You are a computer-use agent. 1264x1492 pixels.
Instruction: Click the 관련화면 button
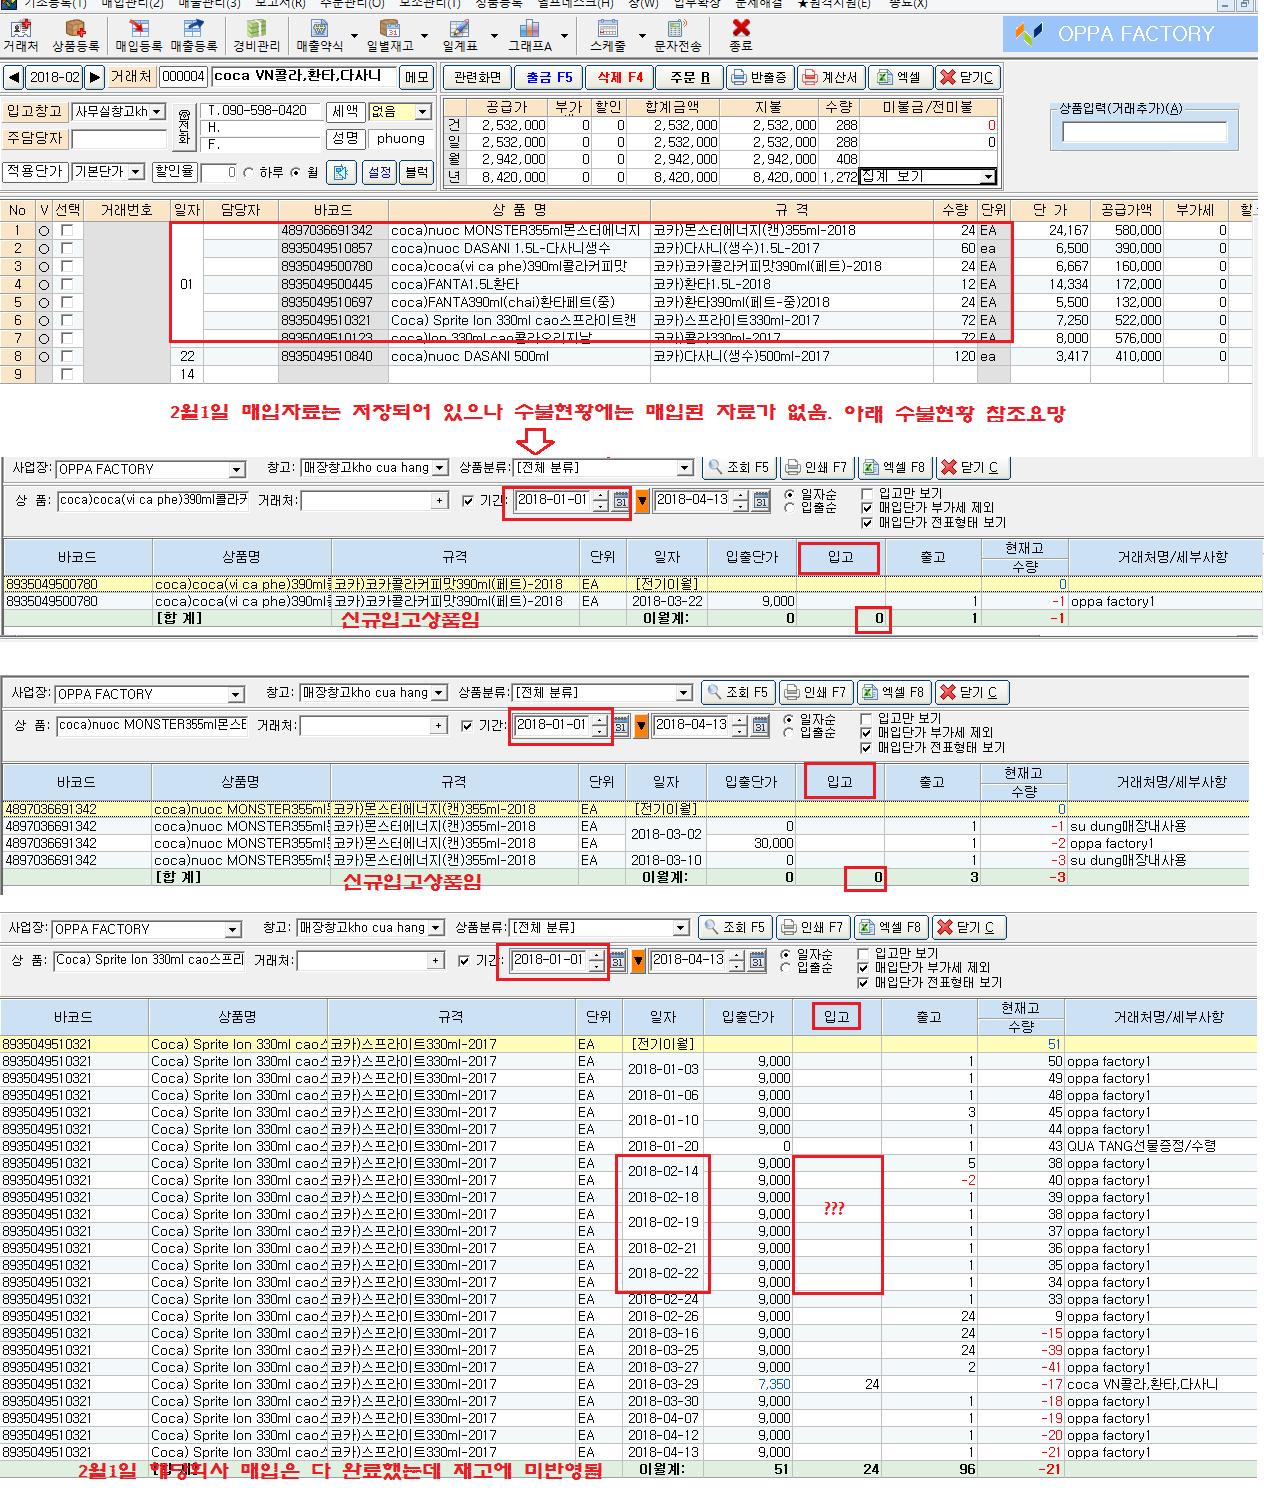[x=477, y=77]
